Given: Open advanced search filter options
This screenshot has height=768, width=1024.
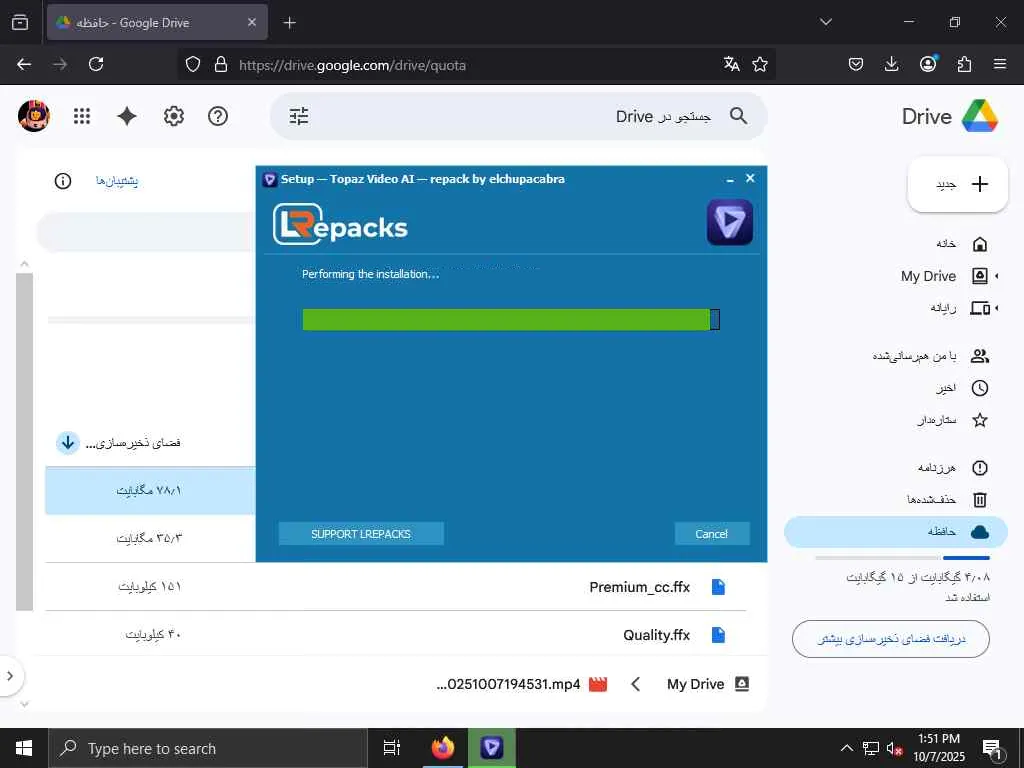Looking at the screenshot, I should coord(299,116).
